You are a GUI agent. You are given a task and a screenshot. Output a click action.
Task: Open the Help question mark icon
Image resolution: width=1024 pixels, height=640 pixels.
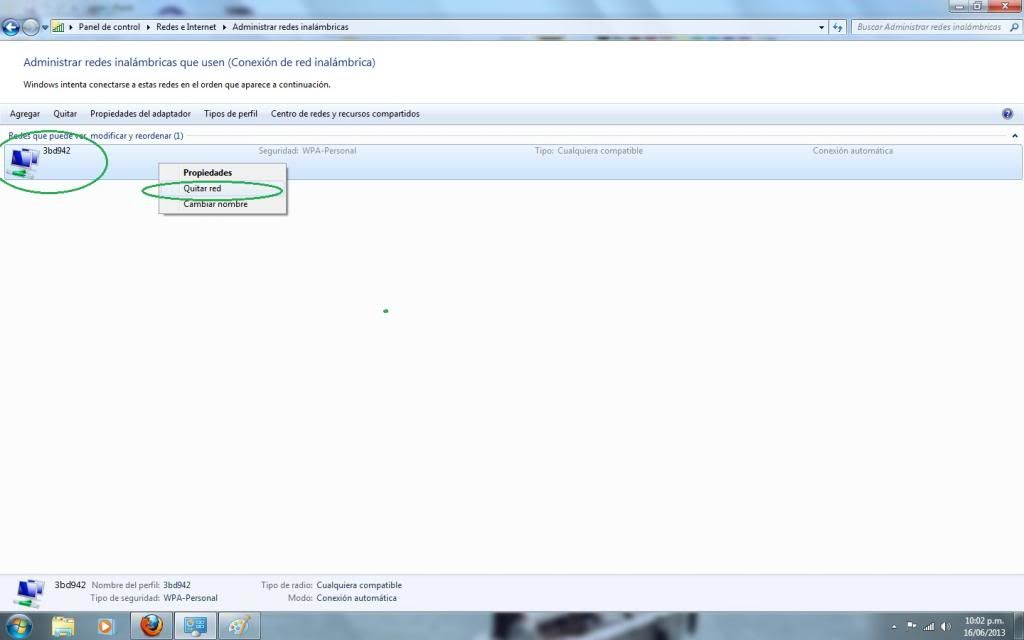tap(1008, 114)
